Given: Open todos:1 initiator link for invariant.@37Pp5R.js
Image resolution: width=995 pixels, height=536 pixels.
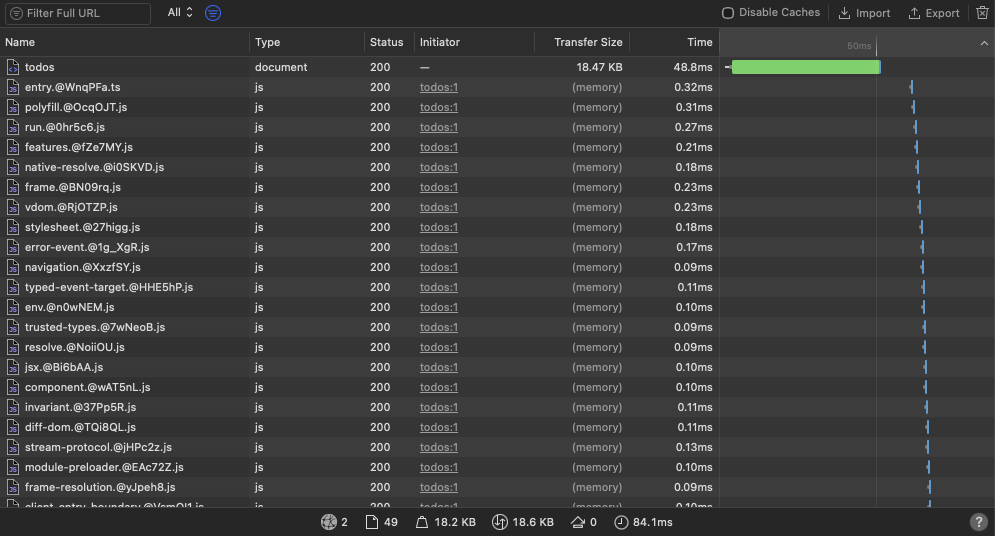Looking at the screenshot, I should click(x=438, y=407).
